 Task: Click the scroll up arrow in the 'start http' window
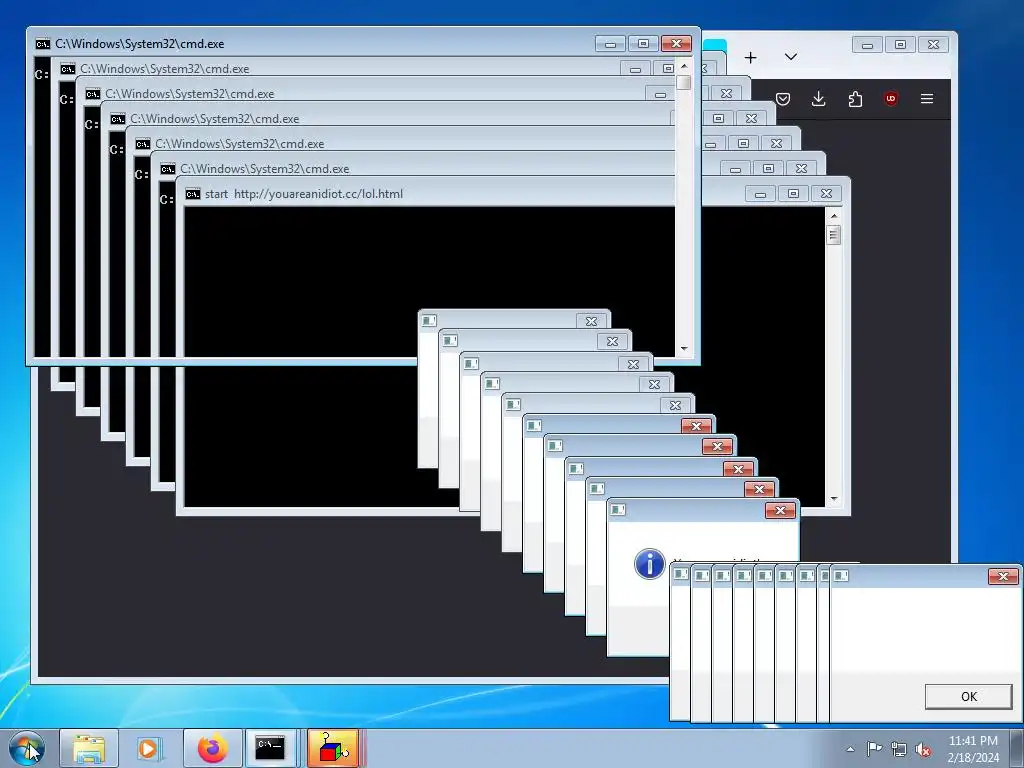(833, 216)
